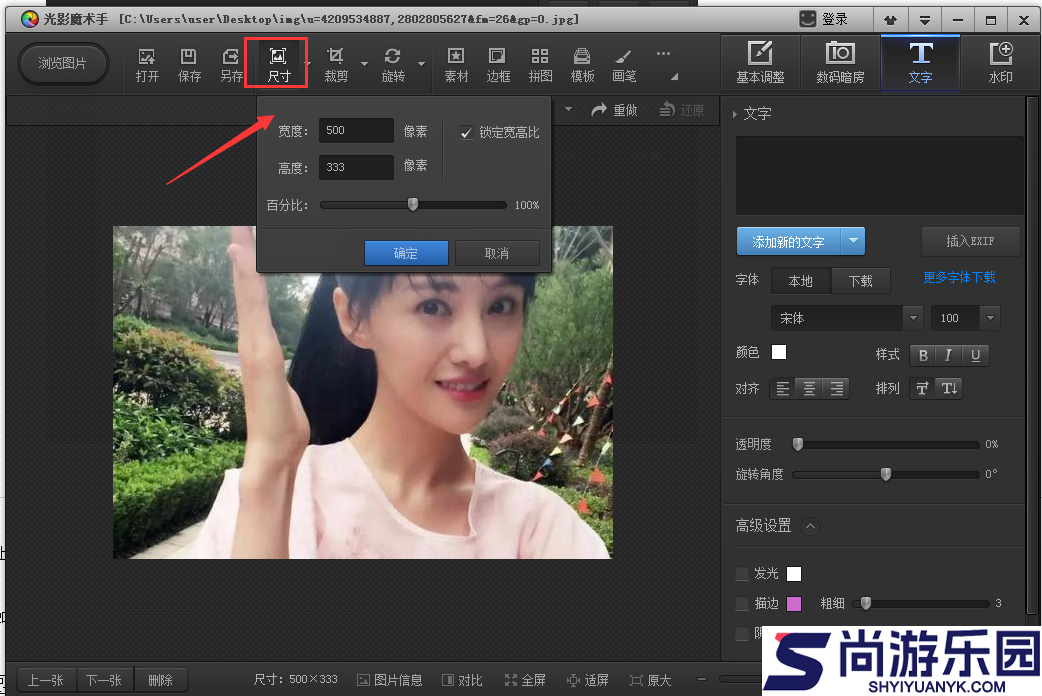
Task: Toggle the 锁定宽高比 checkbox
Action: point(467,132)
